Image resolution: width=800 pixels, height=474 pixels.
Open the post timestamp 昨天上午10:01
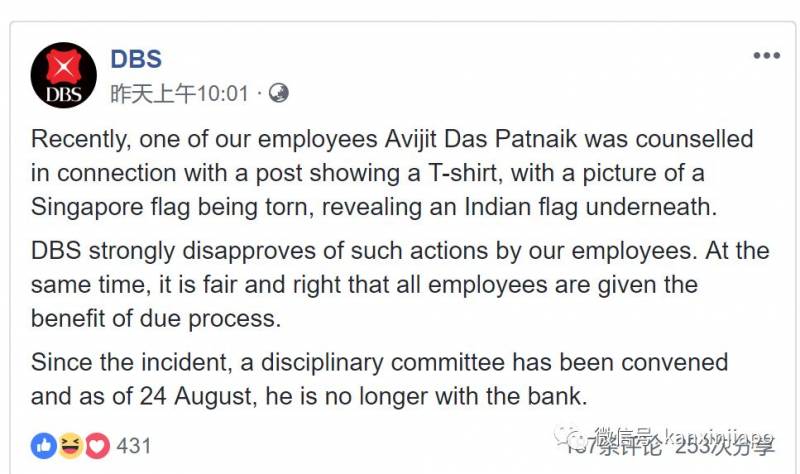[x=180, y=94]
